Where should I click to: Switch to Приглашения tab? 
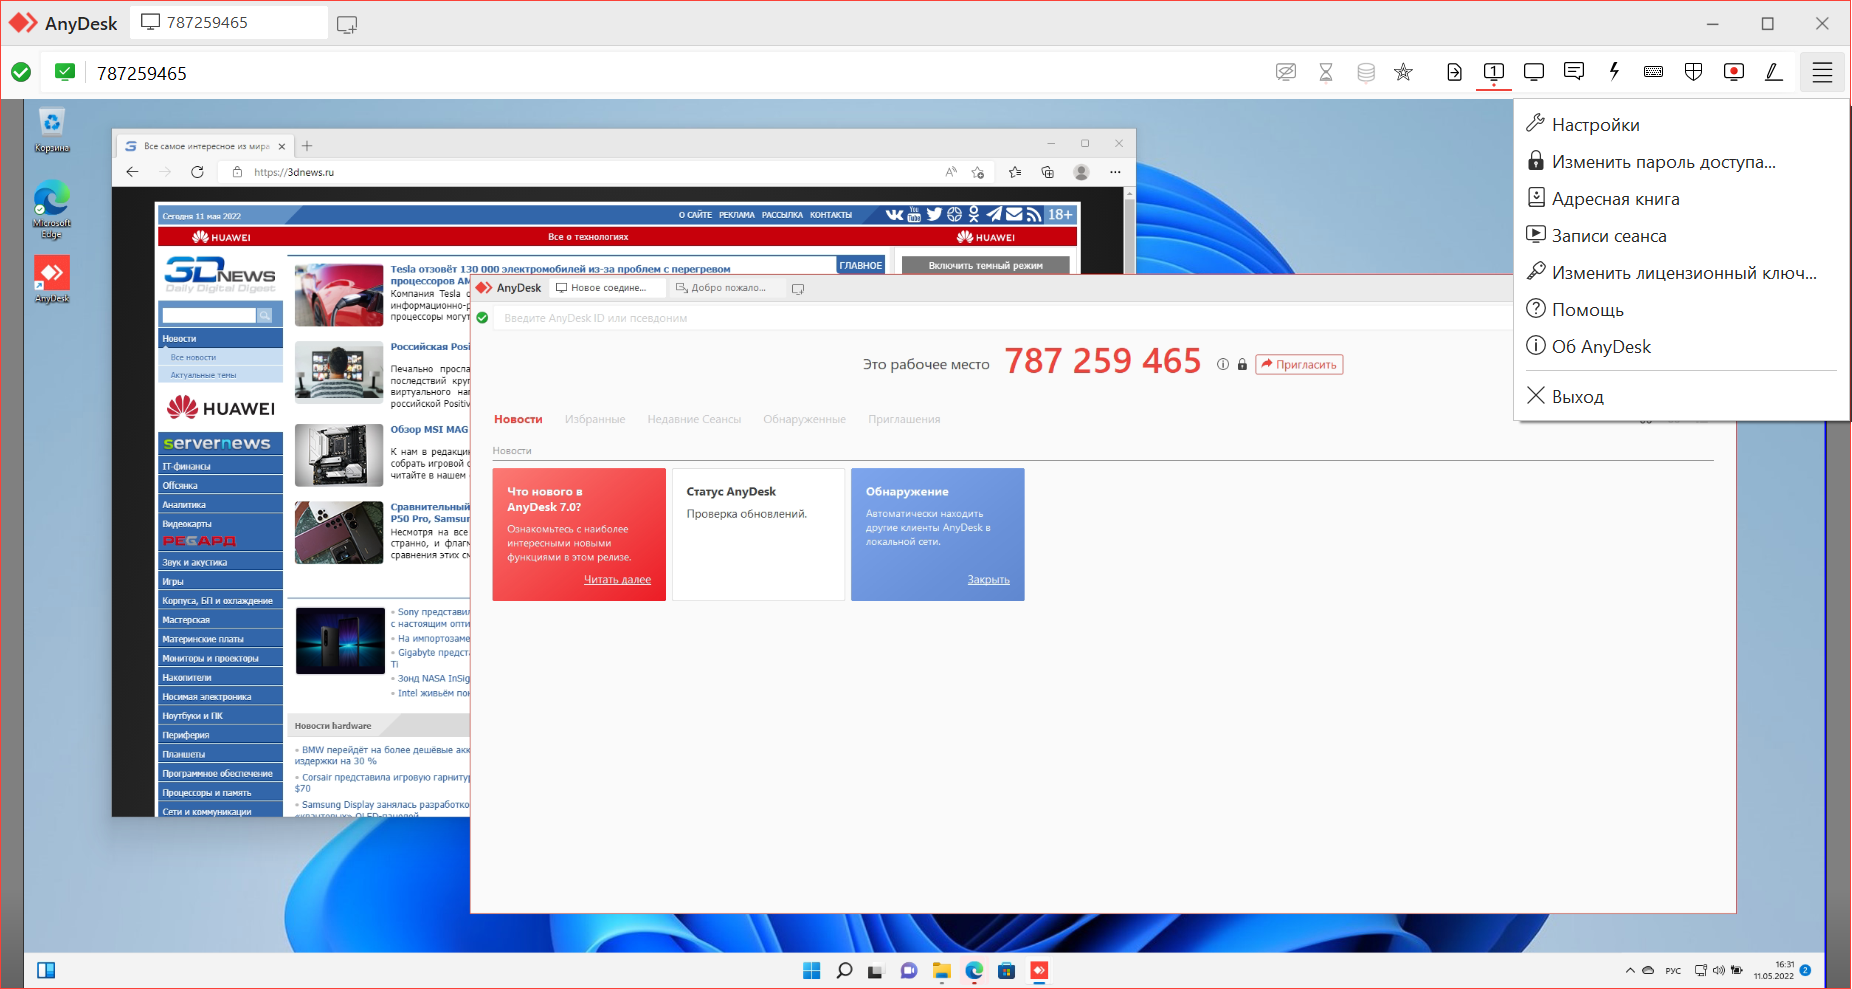click(x=904, y=419)
